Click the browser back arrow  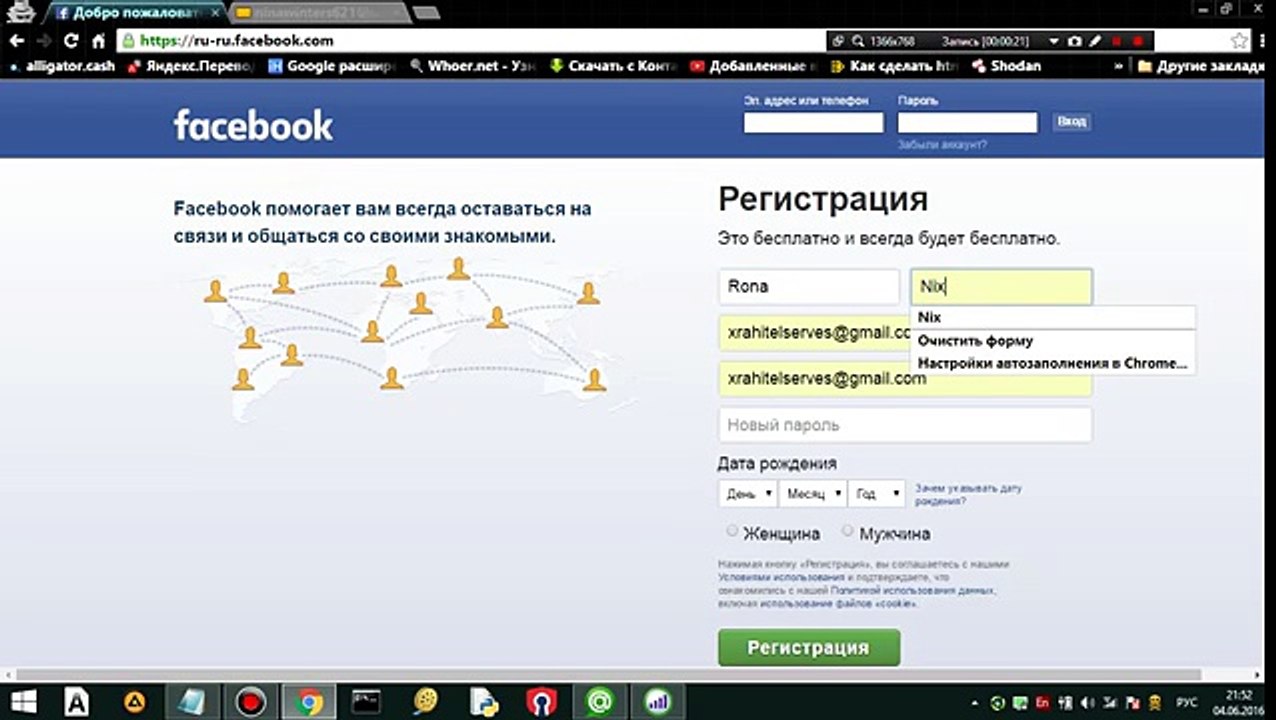coord(17,41)
